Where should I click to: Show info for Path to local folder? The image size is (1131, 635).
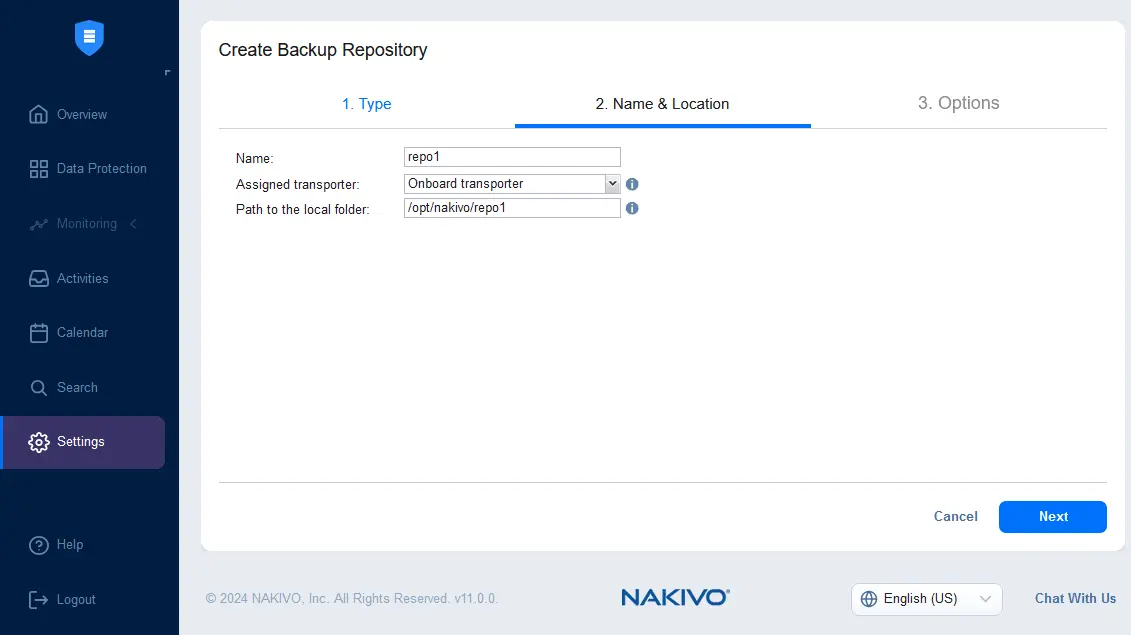point(632,208)
